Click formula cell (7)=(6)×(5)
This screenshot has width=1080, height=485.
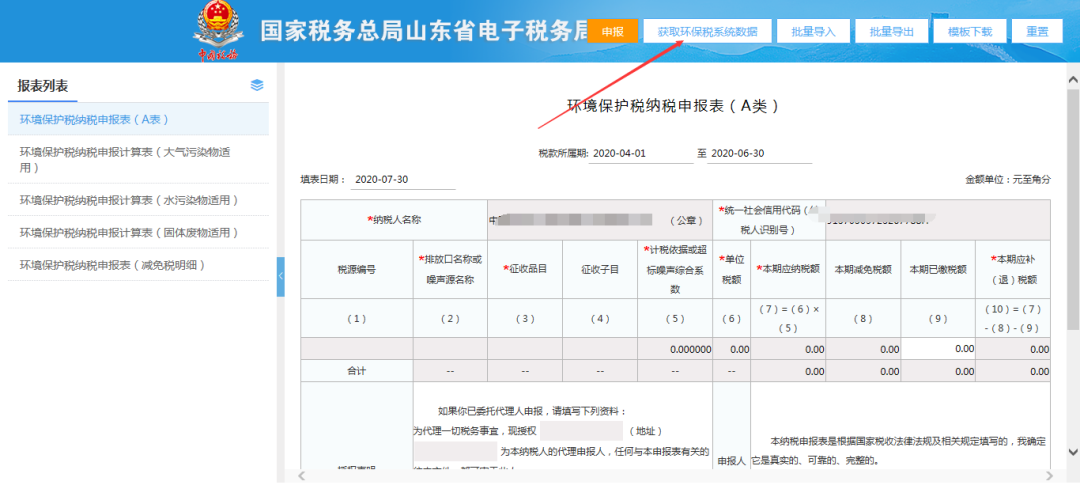tap(788, 318)
